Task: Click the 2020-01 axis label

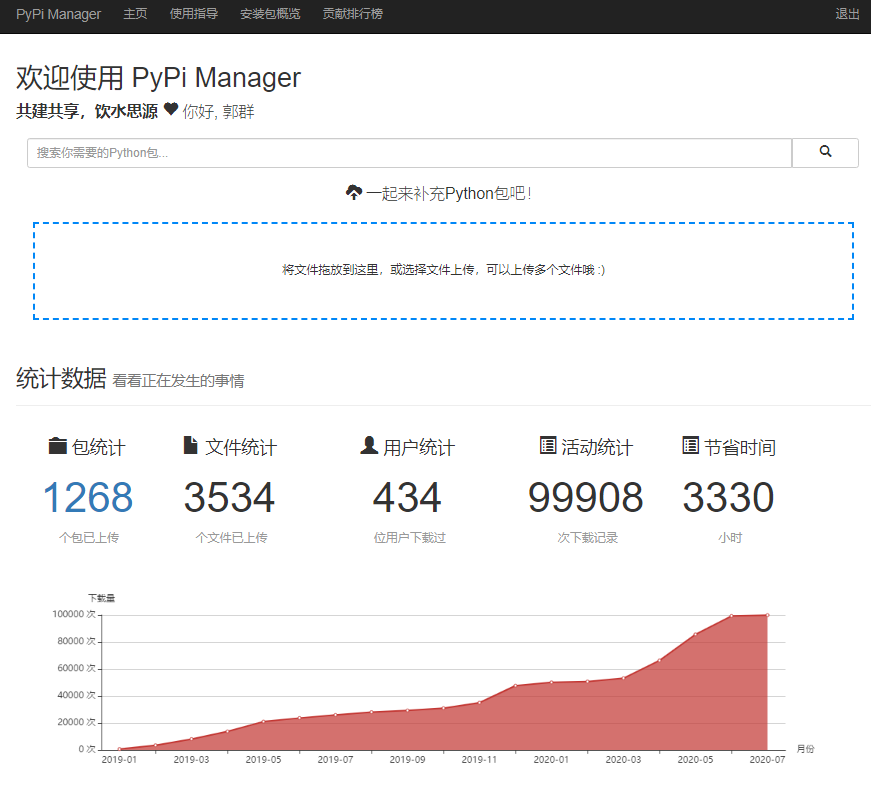Action: tap(551, 759)
